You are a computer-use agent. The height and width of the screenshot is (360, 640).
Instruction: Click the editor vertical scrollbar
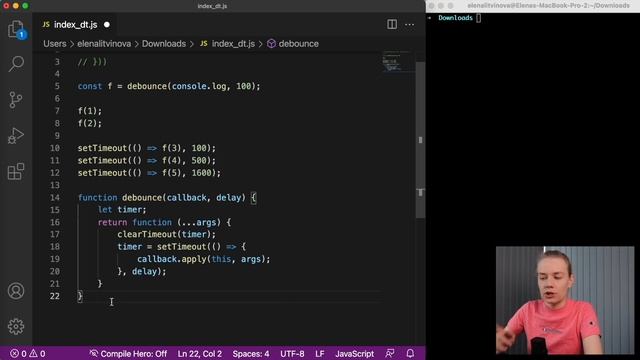tap(420, 139)
